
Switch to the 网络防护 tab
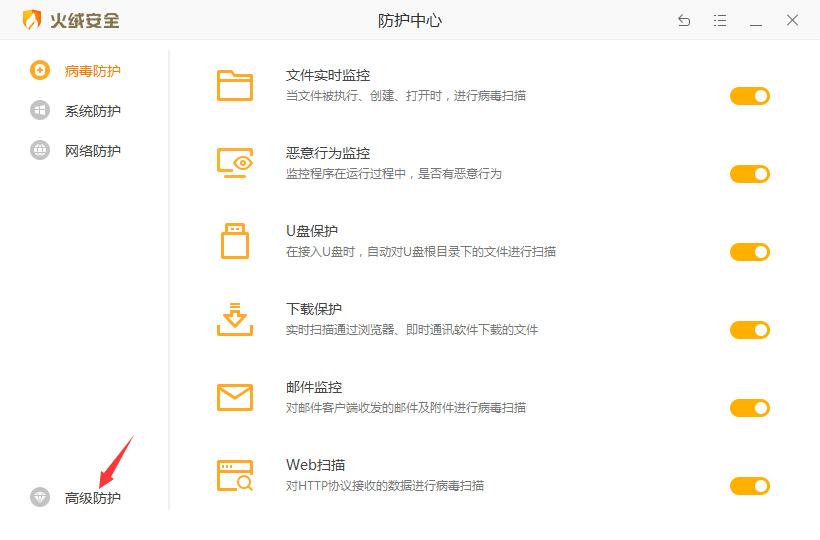point(93,151)
